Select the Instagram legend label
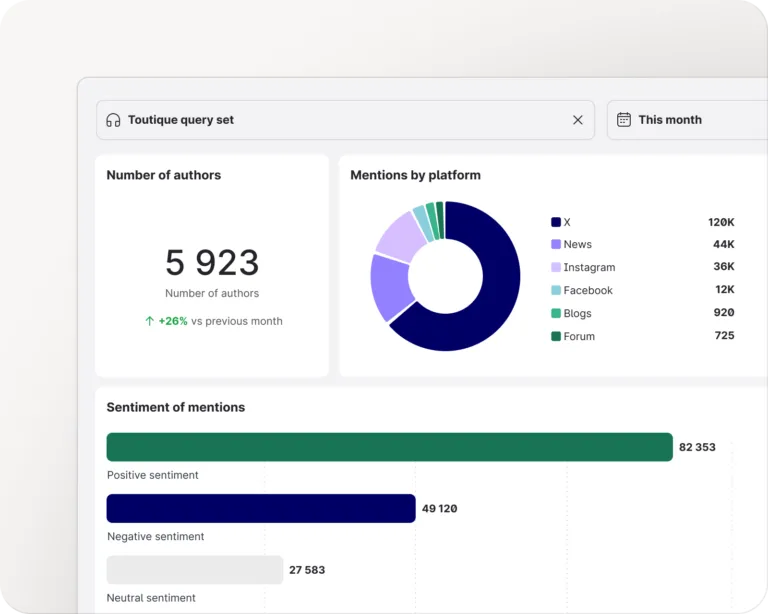Image resolution: width=768 pixels, height=614 pixels. click(589, 267)
